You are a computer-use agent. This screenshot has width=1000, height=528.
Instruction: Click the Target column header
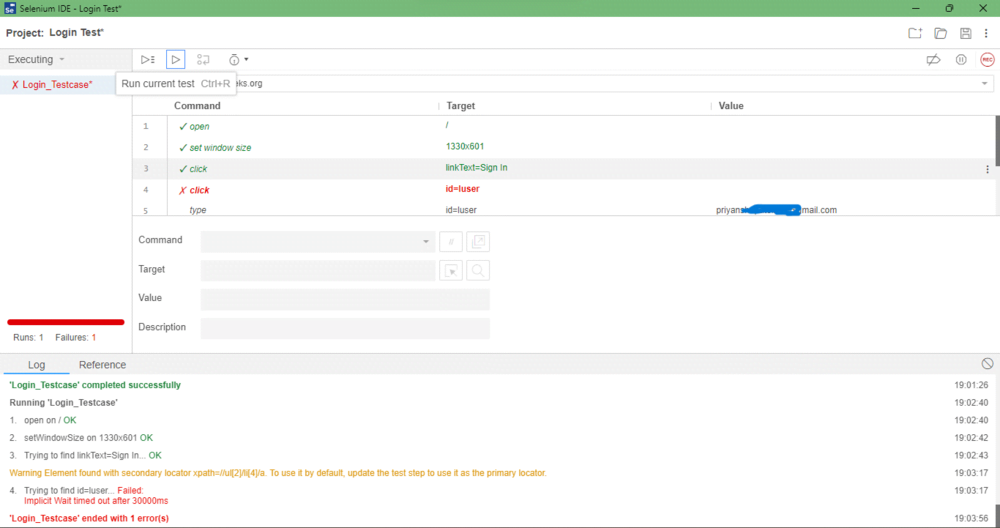pyautogui.click(x=460, y=106)
